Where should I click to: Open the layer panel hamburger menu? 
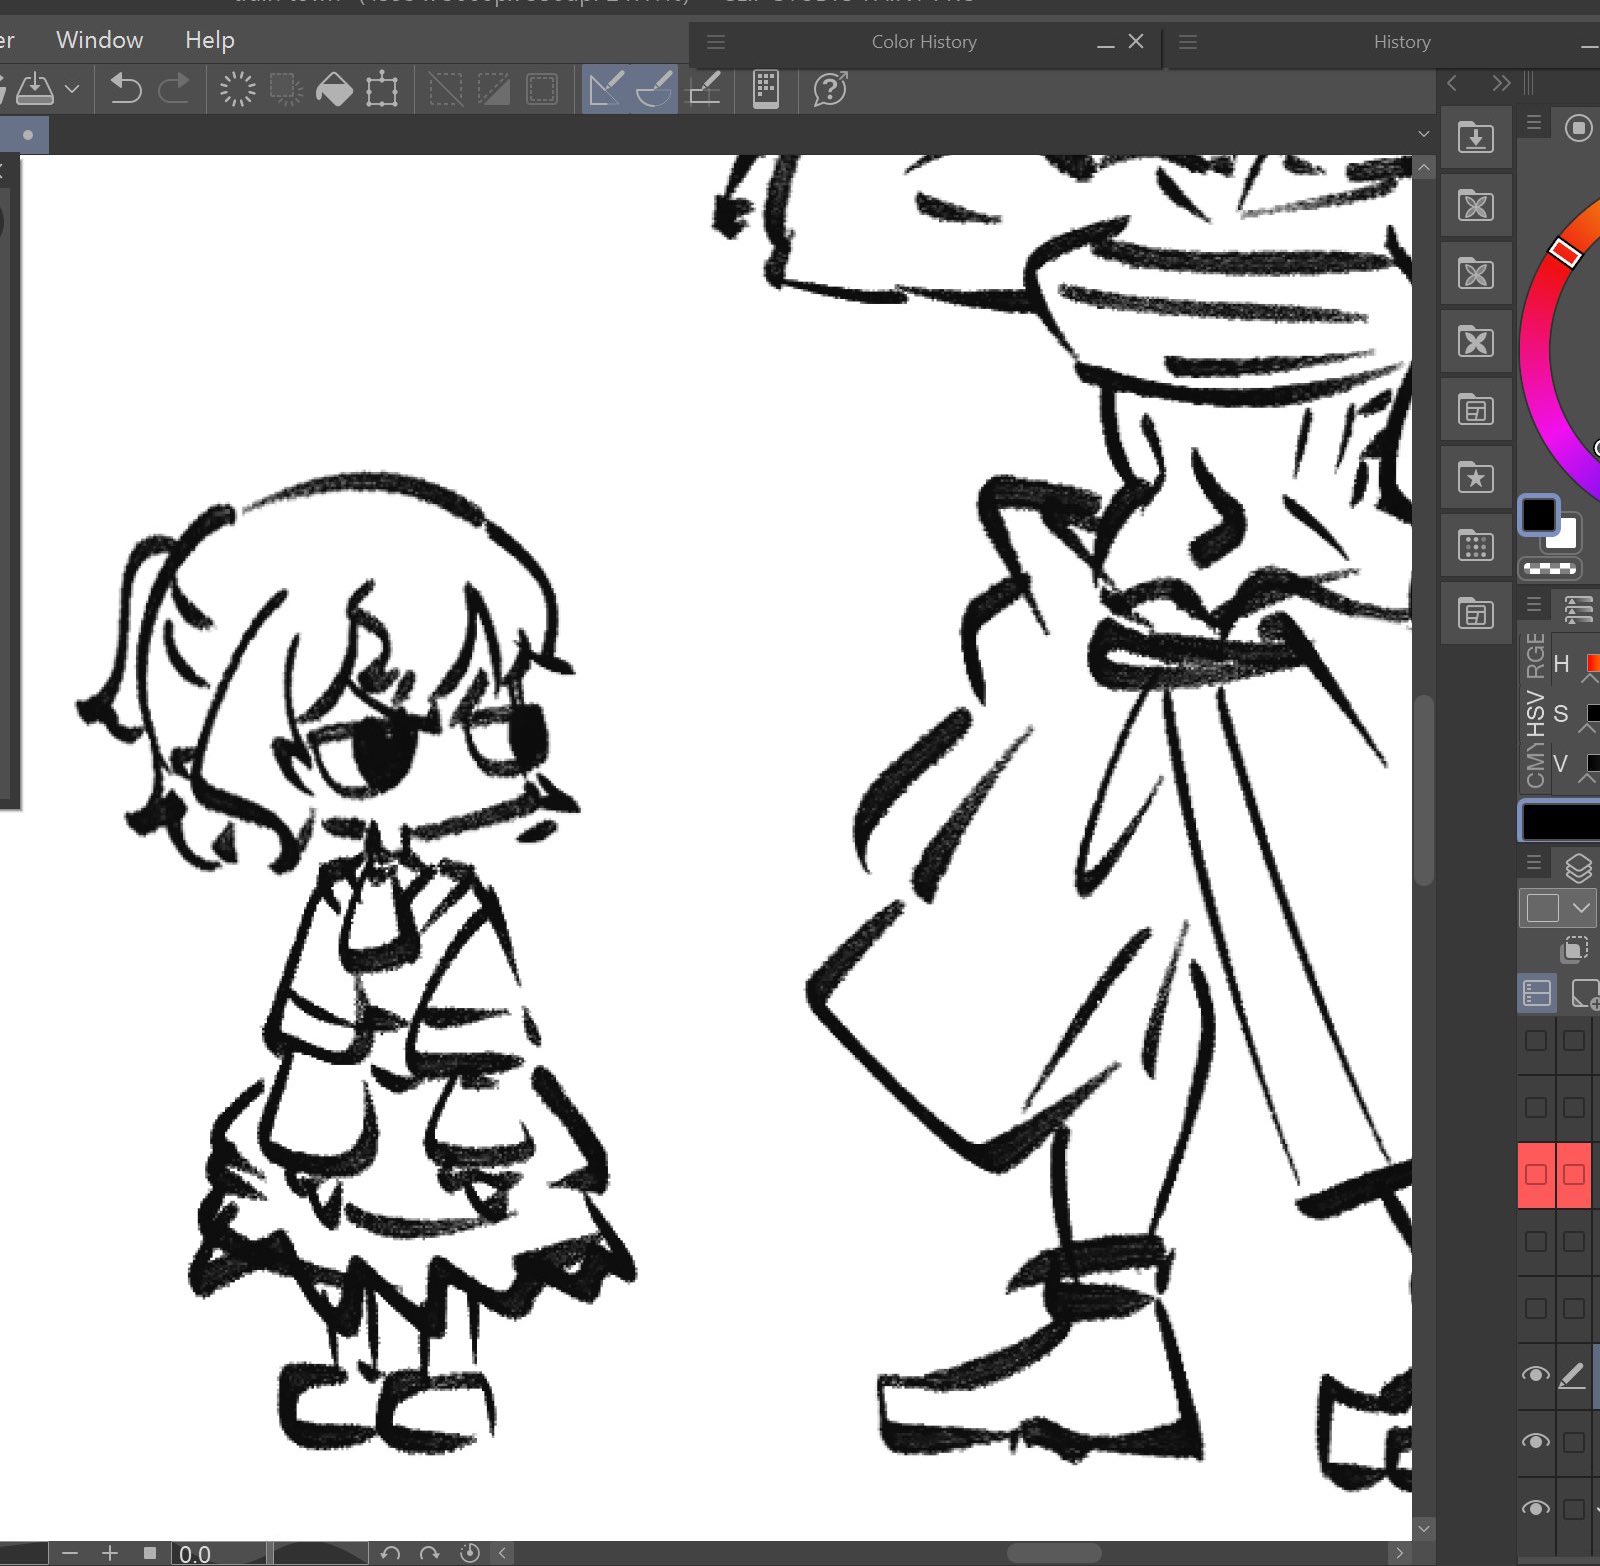point(1534,863)
